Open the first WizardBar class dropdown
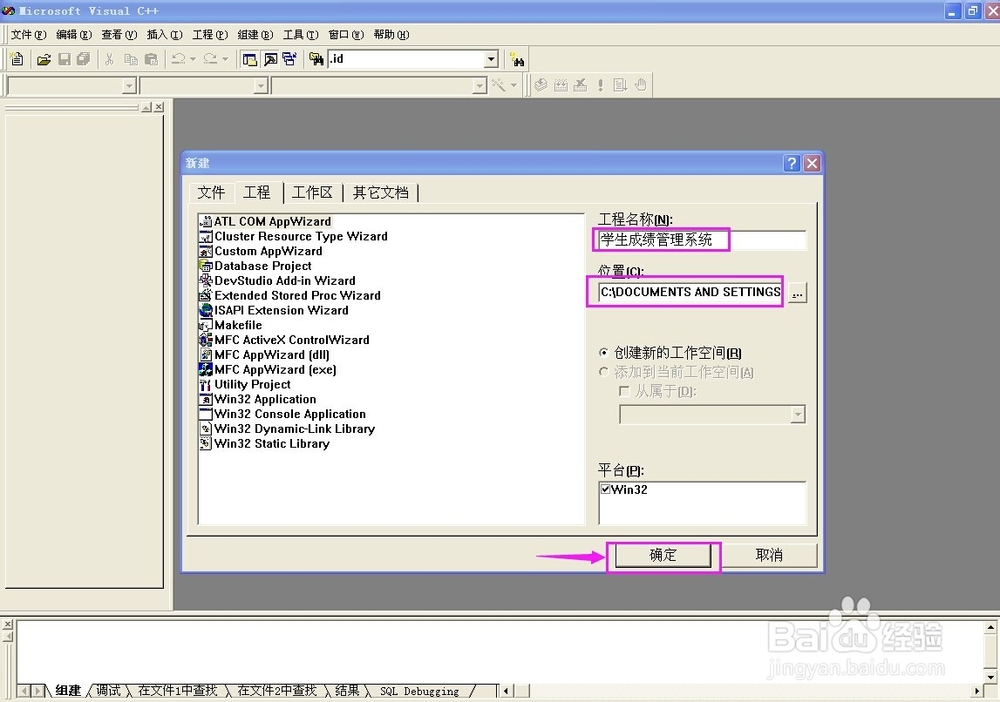1000x702 pixels. coord(129,85)
